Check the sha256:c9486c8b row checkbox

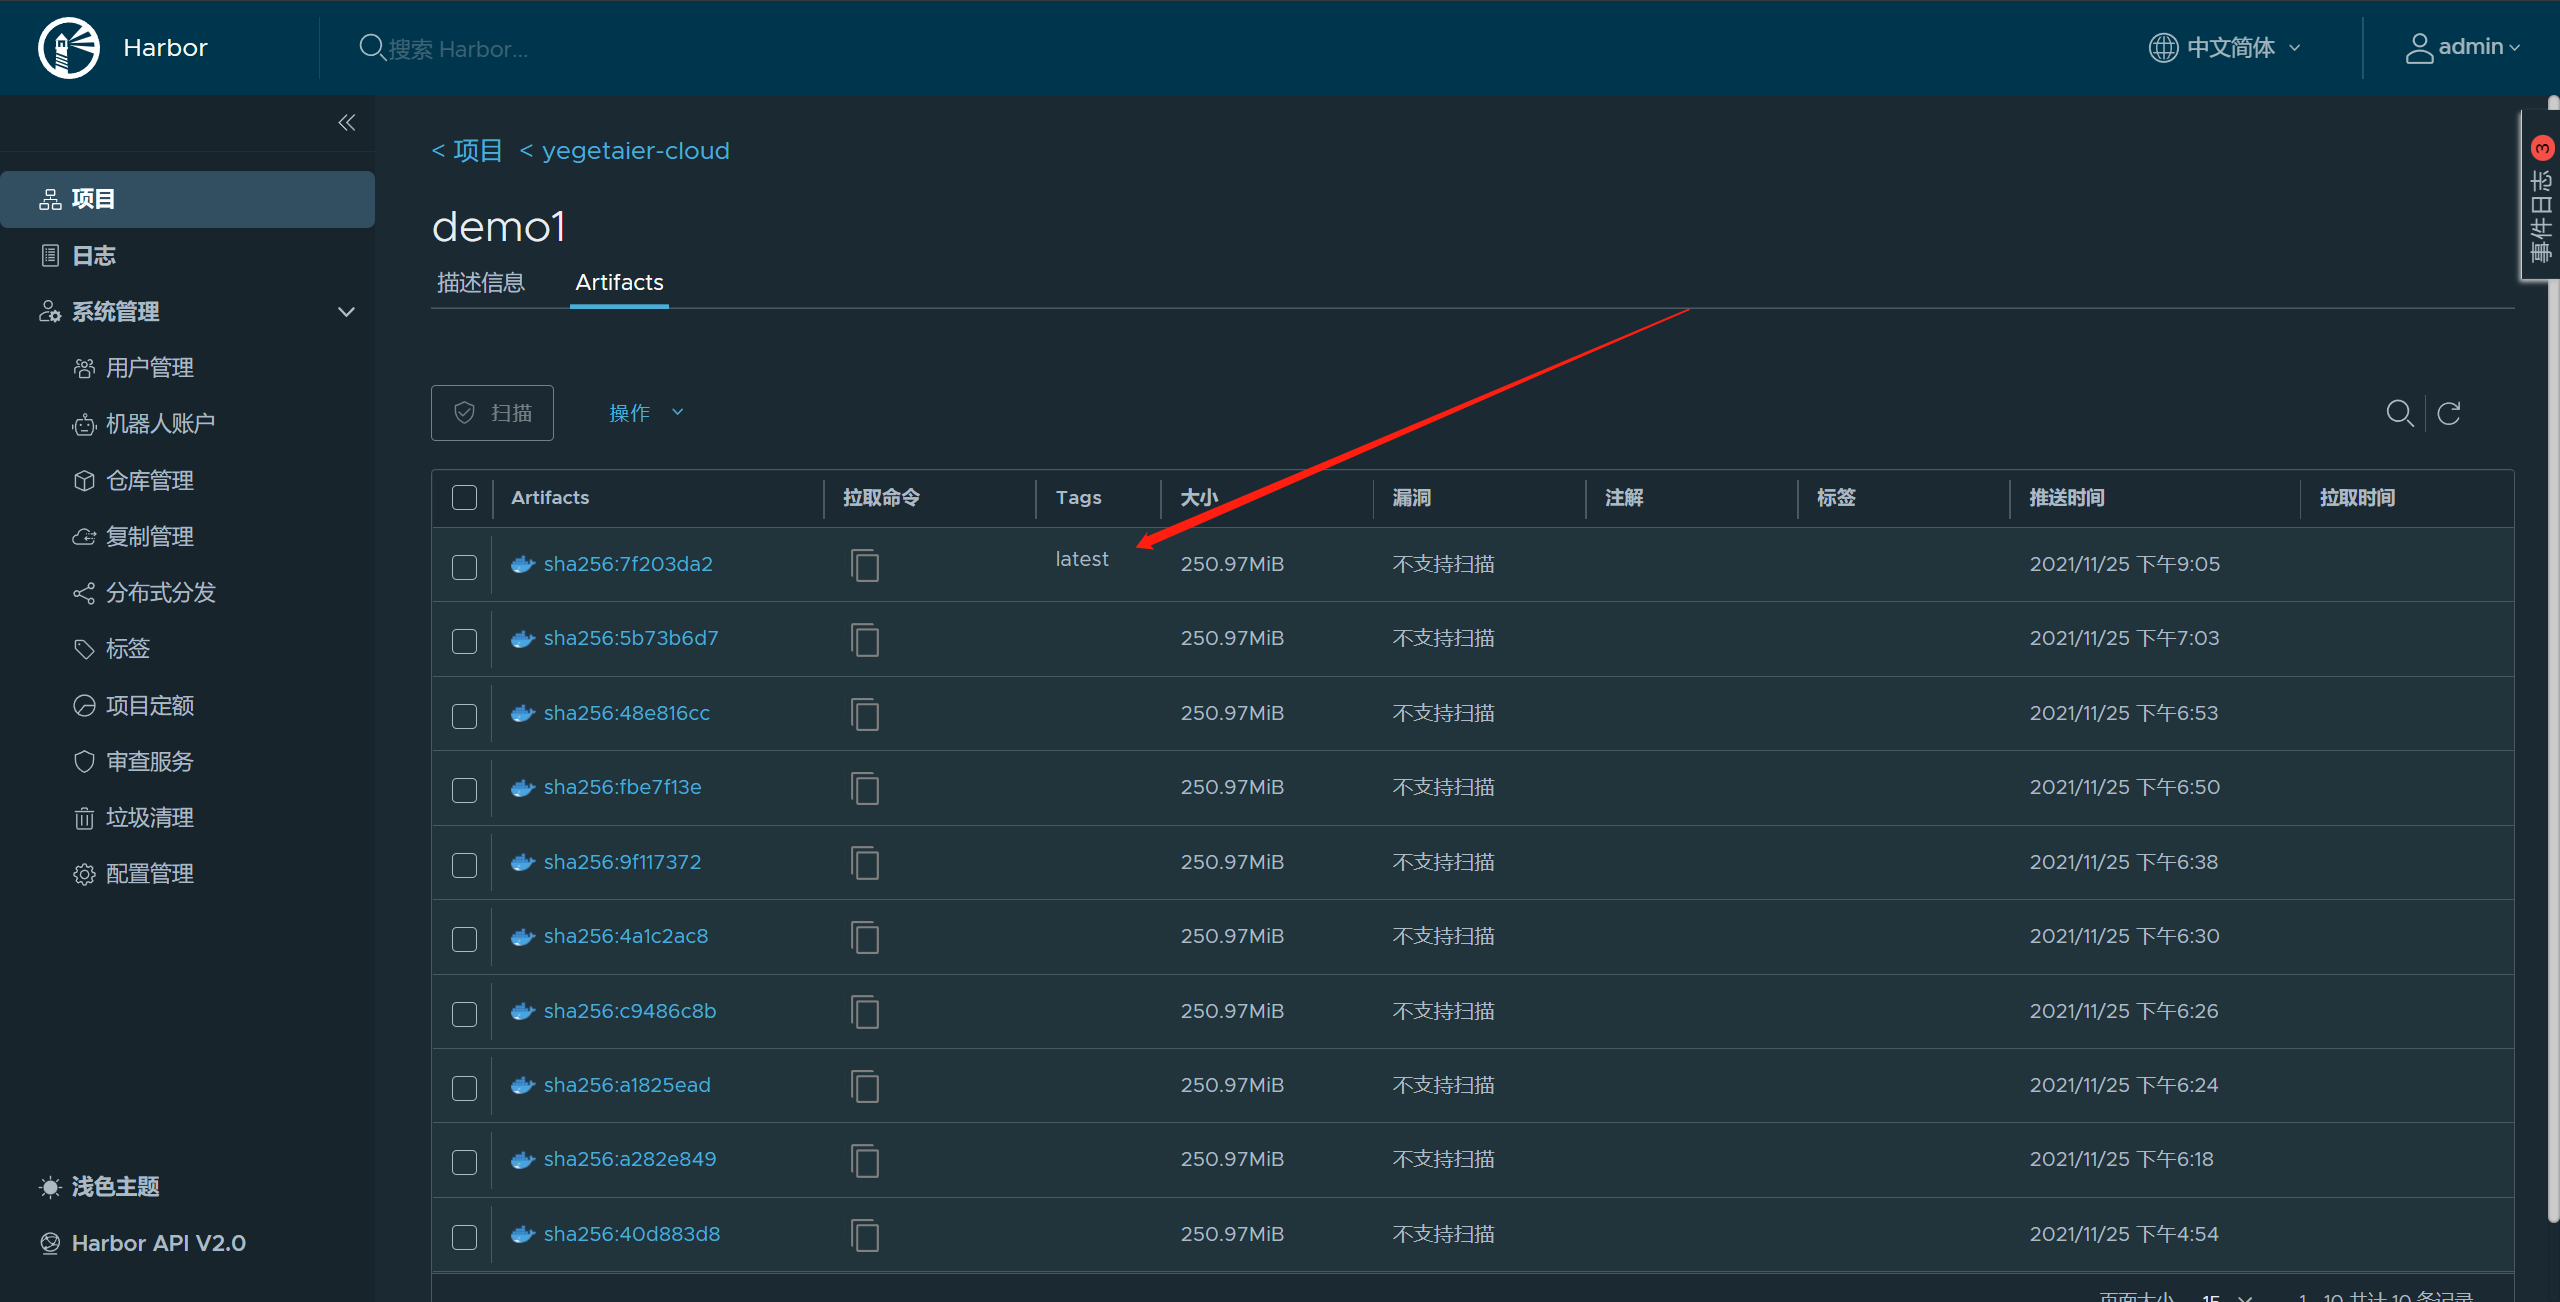(x=464, y=1014)
